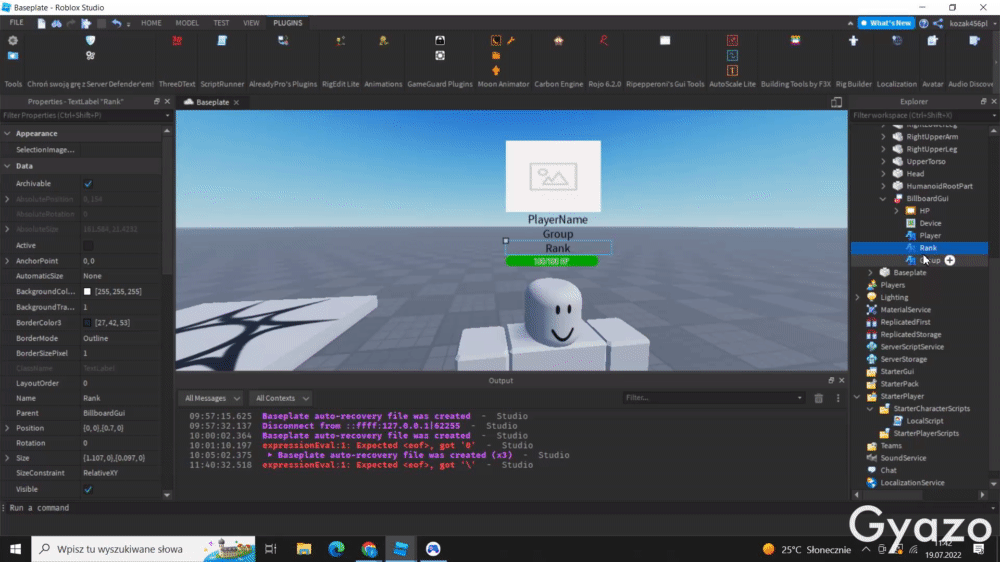Open the Output panel options menu
The width and height of the screenshot is (1000, 562).
point(838,398)
